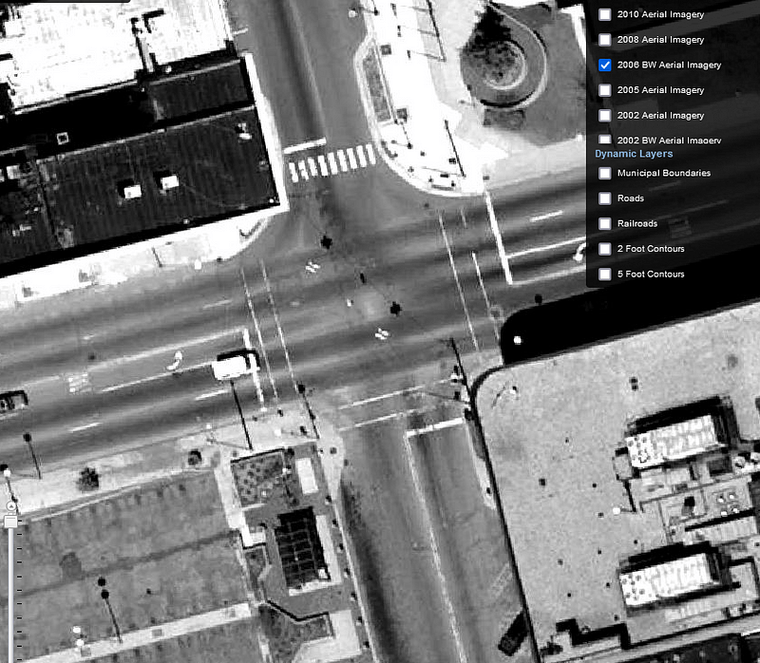Turn on 2008 Aerial Imagery checkbox
This screenshot has height=663, width=760.
[x=605, y=40]
